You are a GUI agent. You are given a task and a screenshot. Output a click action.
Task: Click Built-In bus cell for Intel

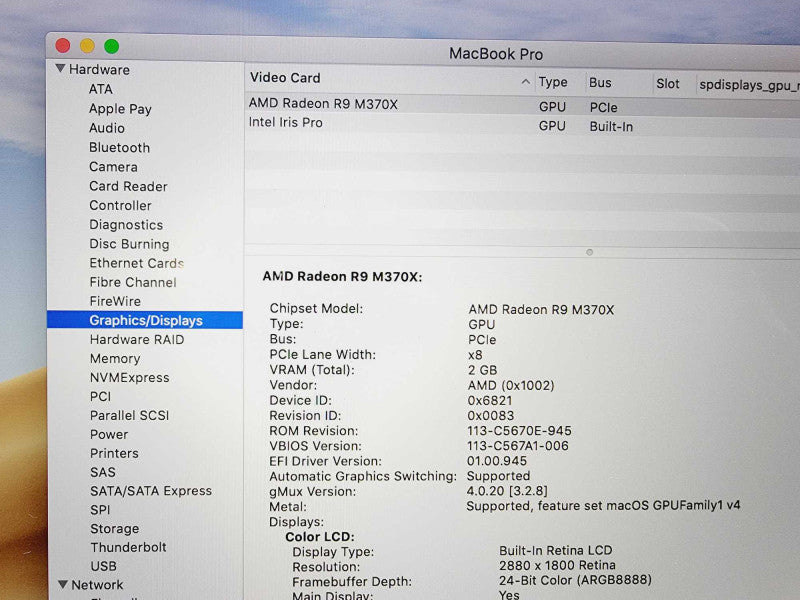pyautogui.click(x=611, y=127)
